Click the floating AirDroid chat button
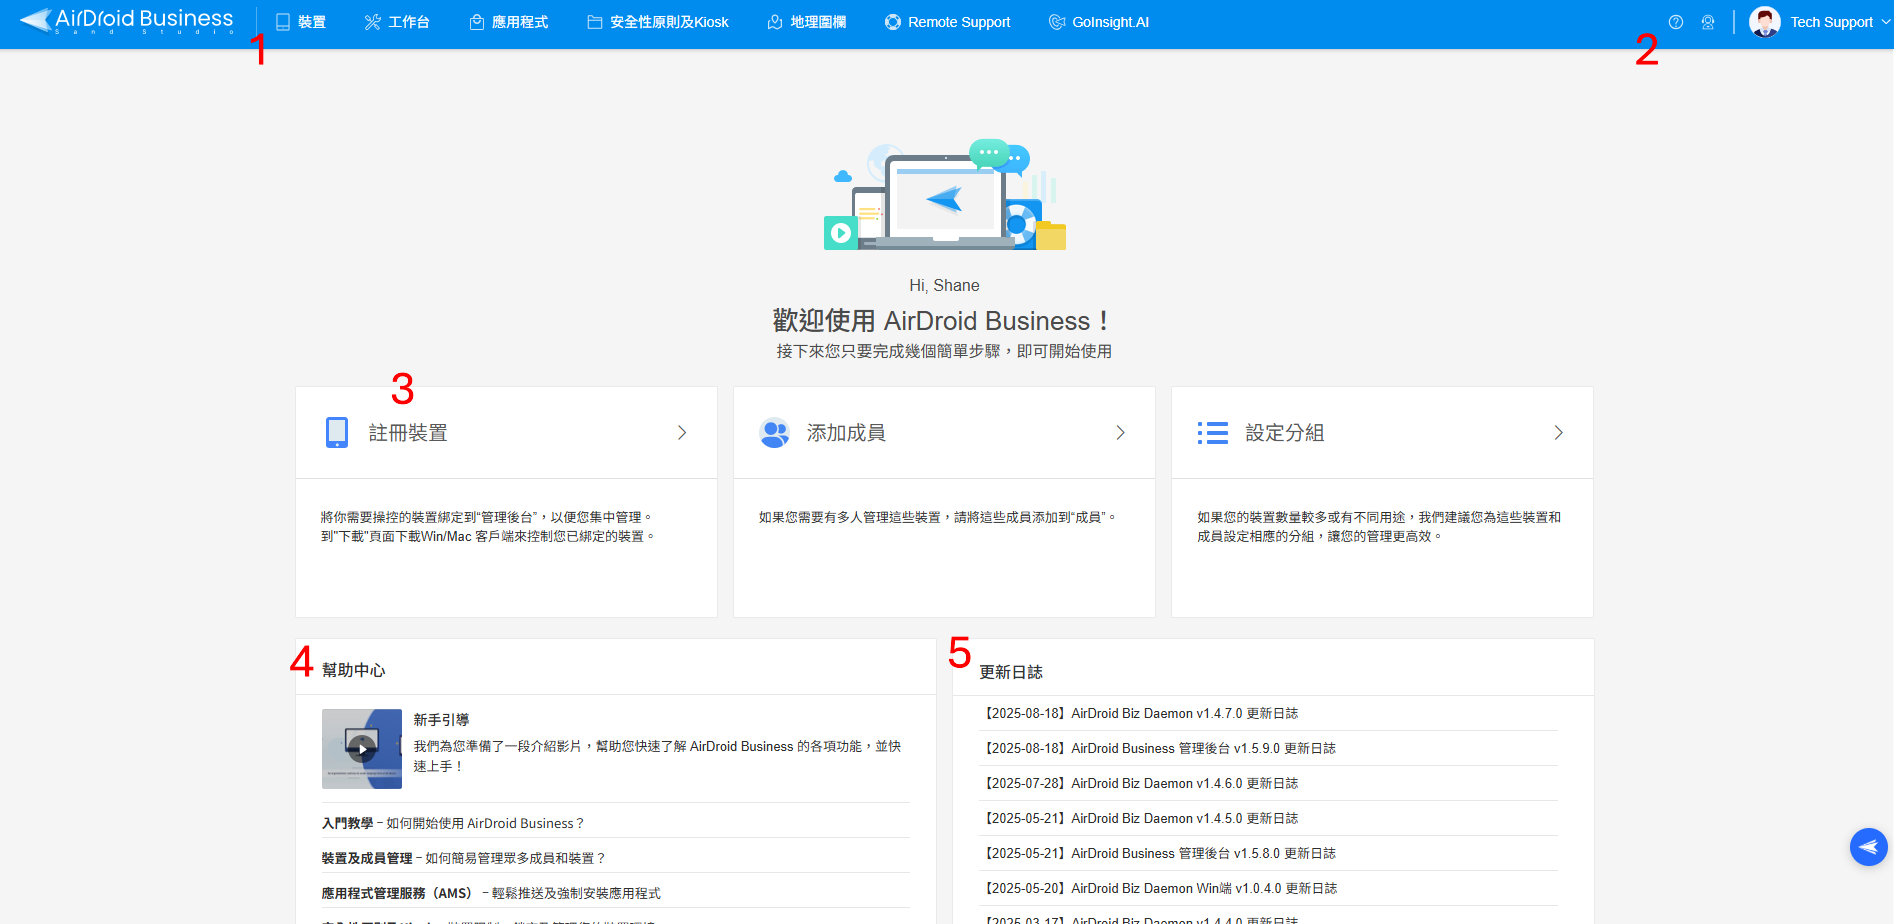 (x=1868, y=847)
